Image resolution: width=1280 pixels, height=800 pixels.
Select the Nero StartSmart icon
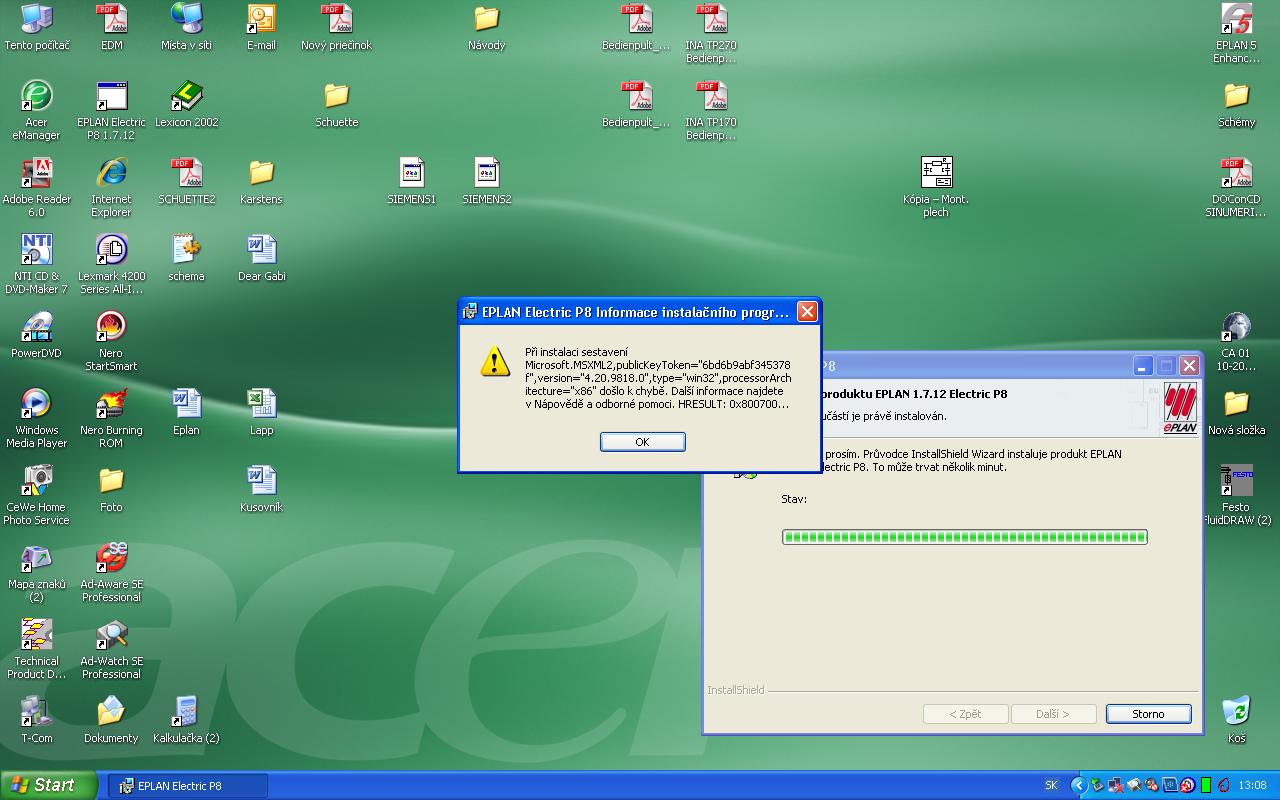[x=111, y=342]
